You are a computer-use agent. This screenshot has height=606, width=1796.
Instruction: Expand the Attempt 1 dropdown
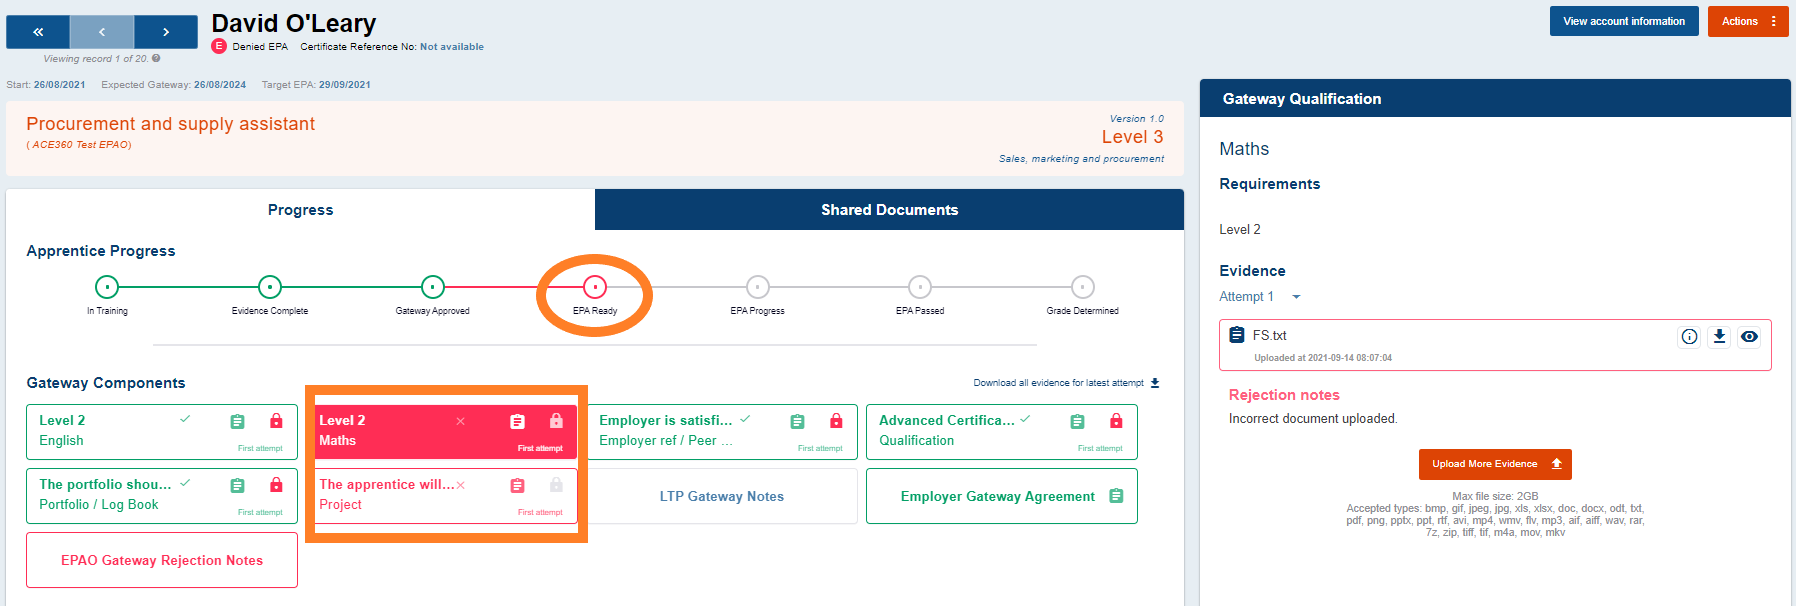point(1296,297)
